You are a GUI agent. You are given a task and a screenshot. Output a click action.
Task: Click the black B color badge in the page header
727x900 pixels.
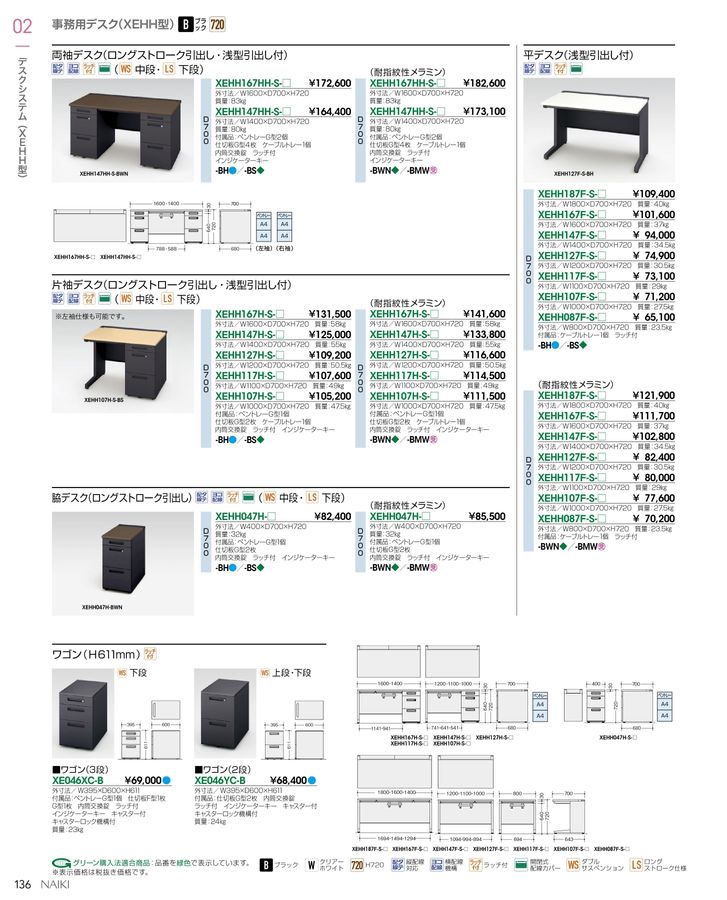click(184, 23)
